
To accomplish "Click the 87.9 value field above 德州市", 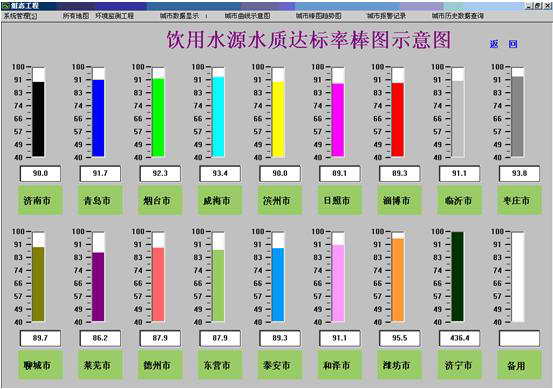I will point(160,338).
